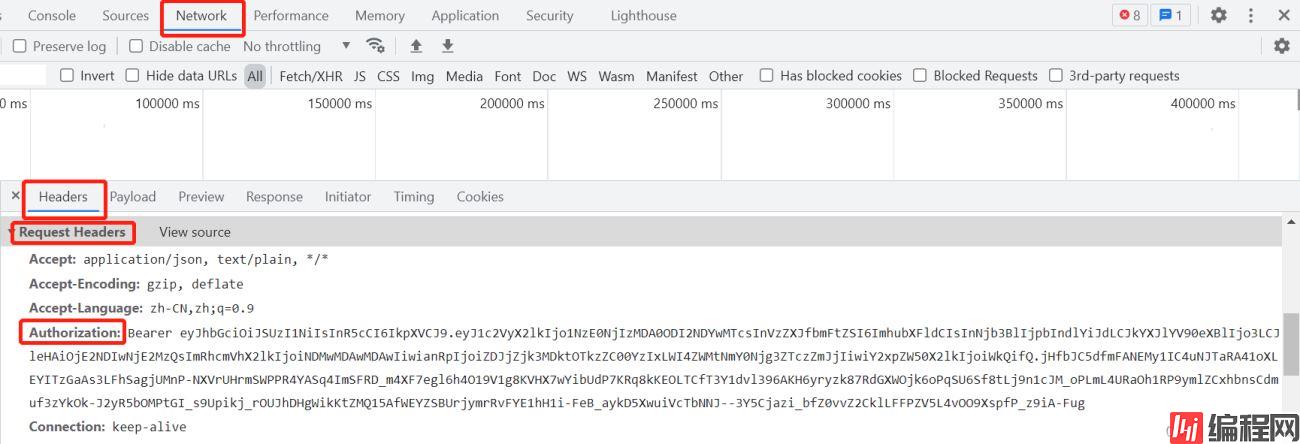The height and width of the screenshot is (444, 1300).
Task: Click the blue issues count badge
Action: click(1170, 15)
